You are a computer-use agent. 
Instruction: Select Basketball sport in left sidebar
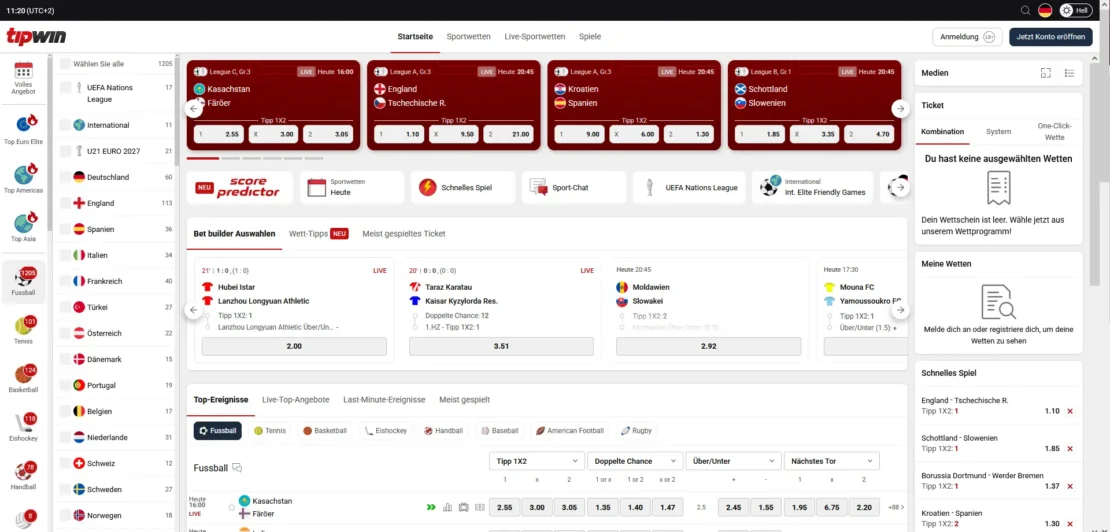24,378
